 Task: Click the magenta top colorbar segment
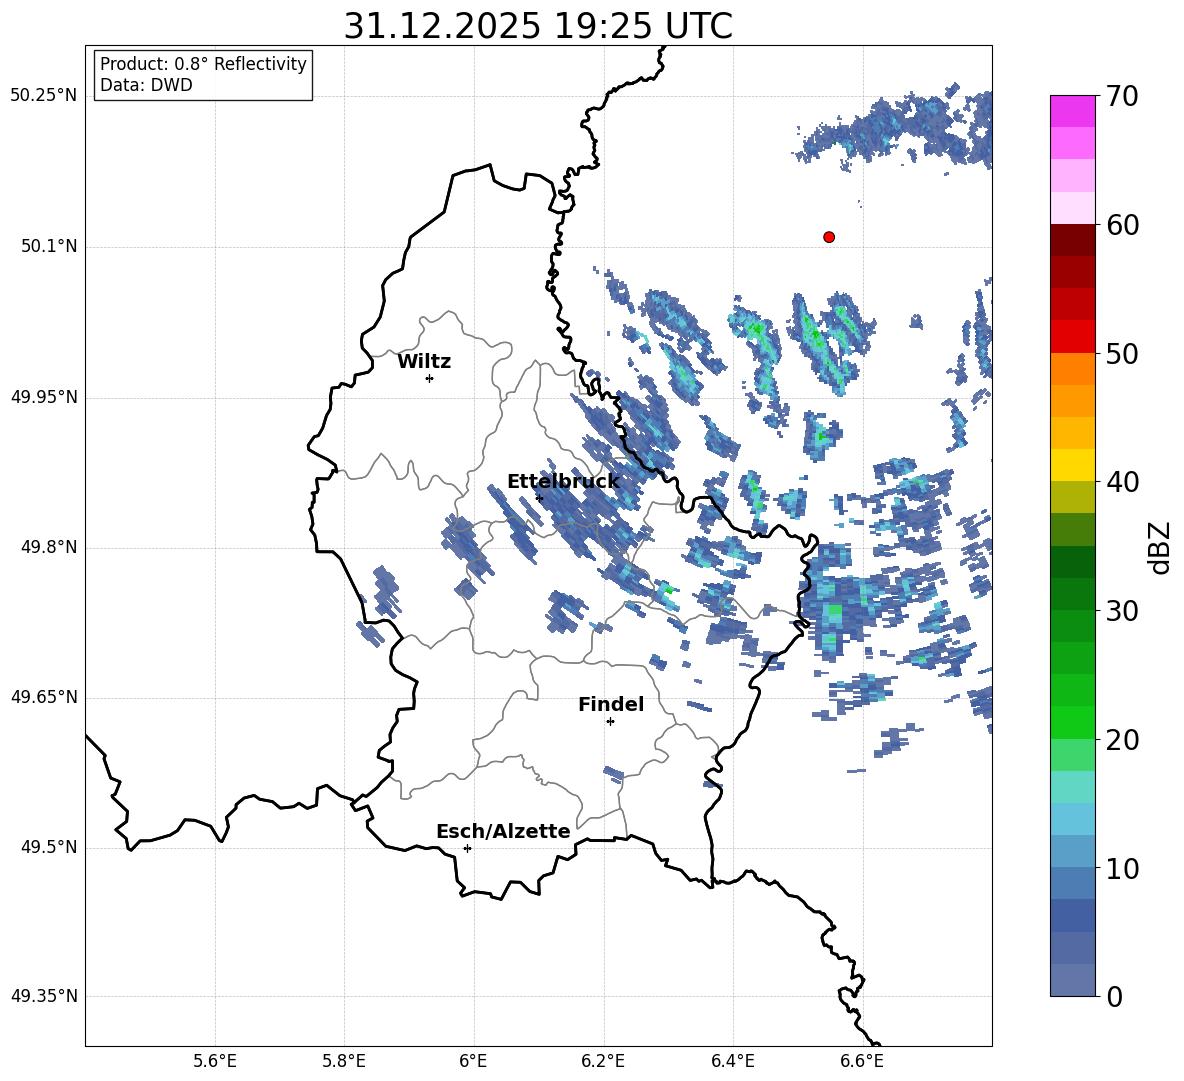(1073, 111)
